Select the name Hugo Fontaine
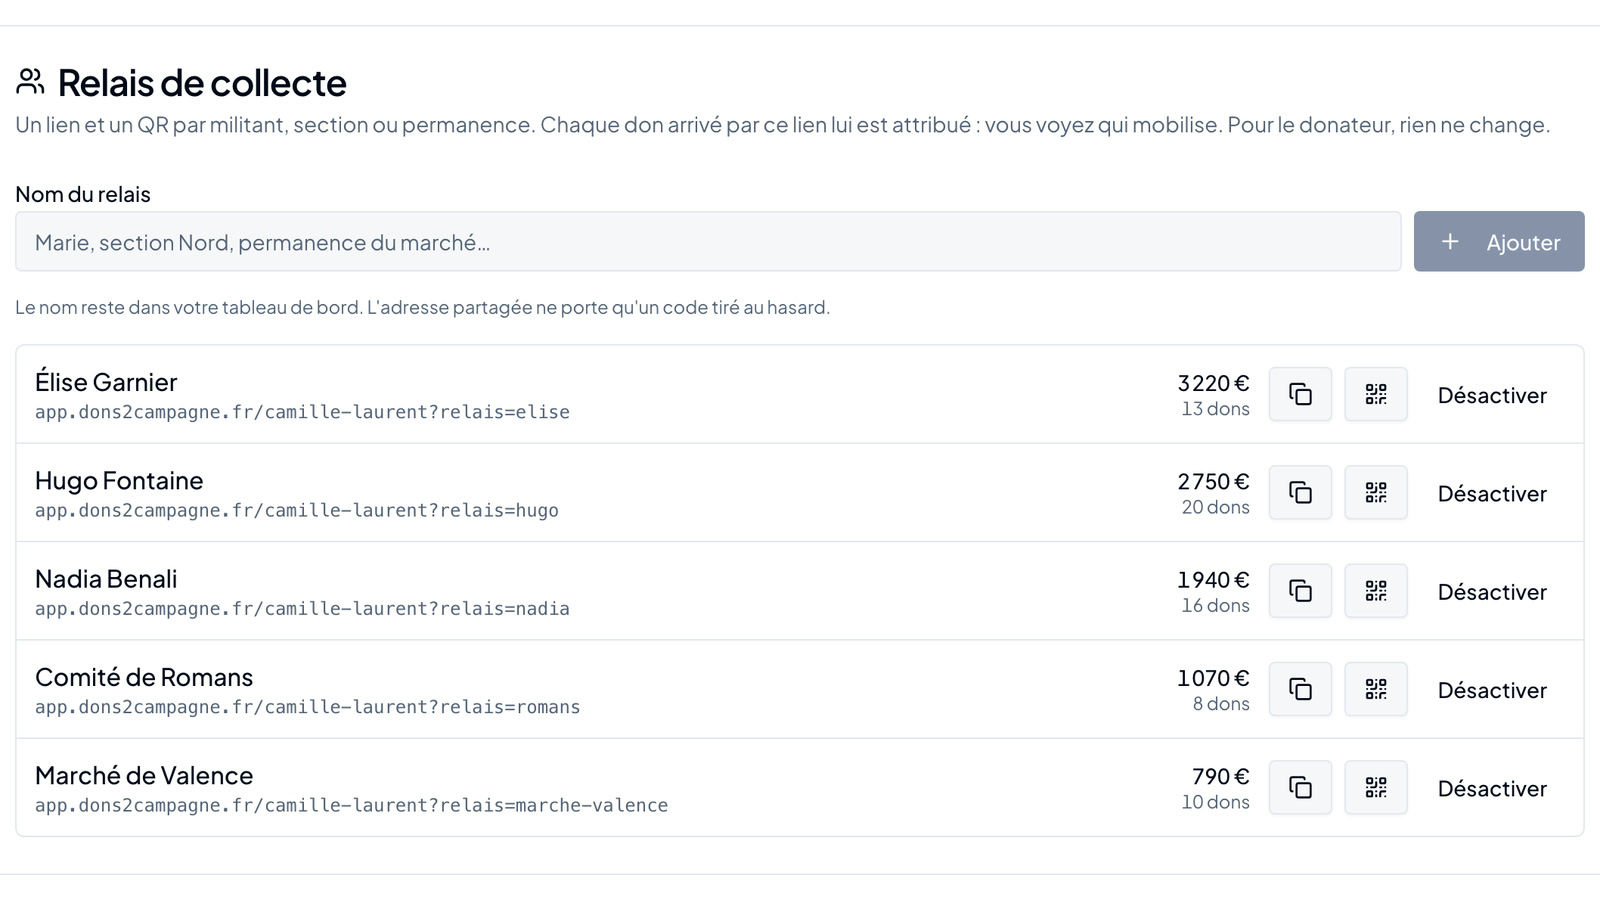This screenshot has height=900, width=1600. click(x=119, y=480)
